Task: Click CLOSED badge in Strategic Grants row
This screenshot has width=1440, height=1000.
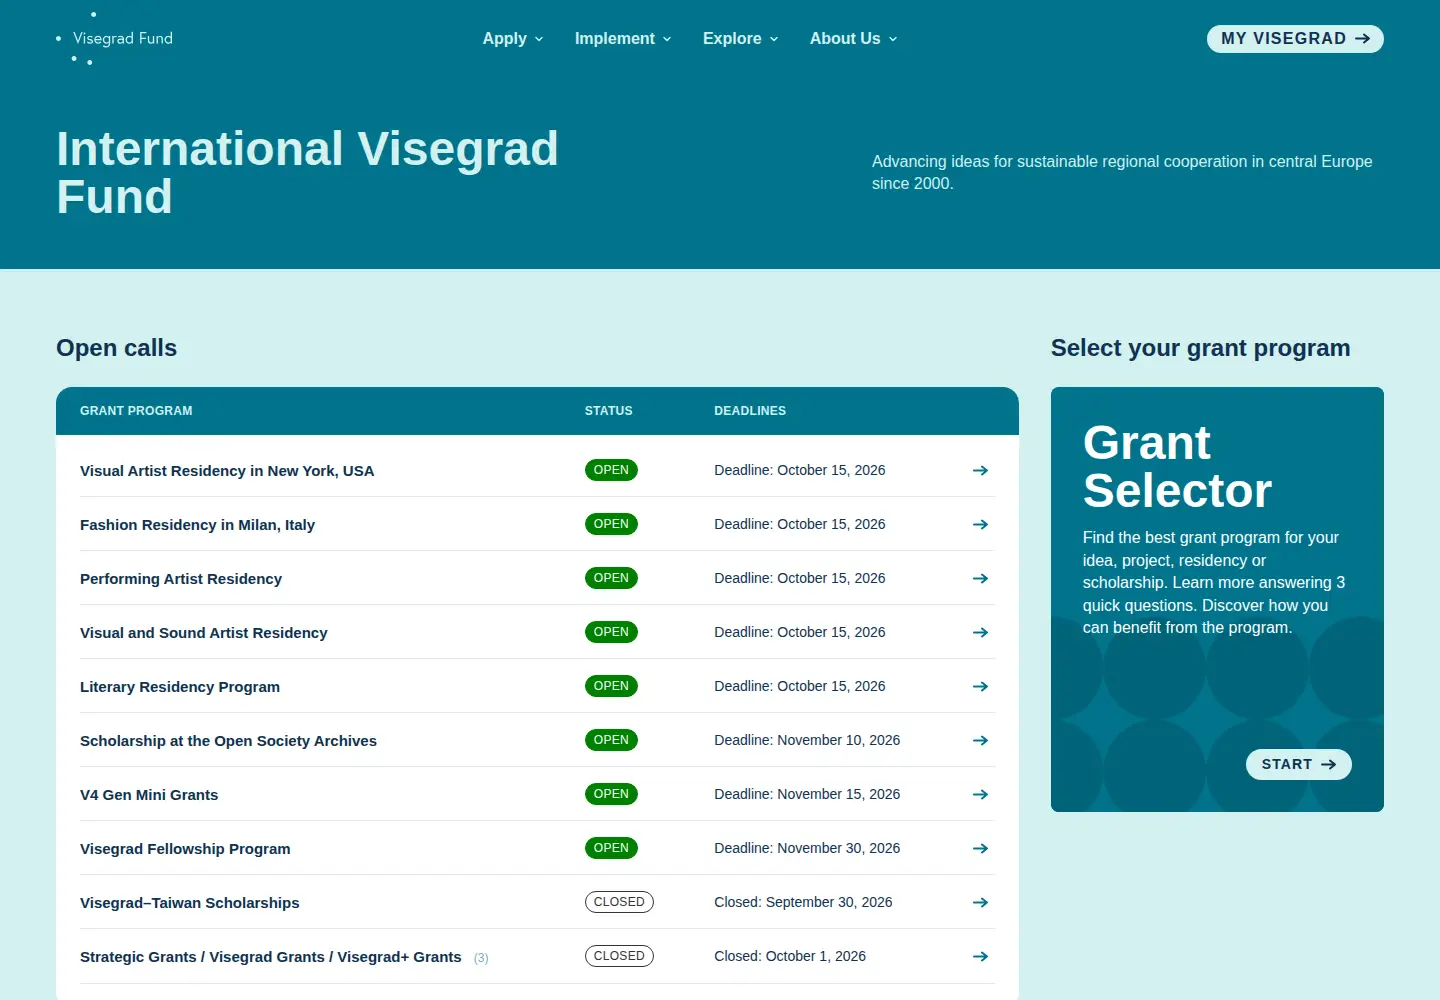Action: [x=619, y=956]
